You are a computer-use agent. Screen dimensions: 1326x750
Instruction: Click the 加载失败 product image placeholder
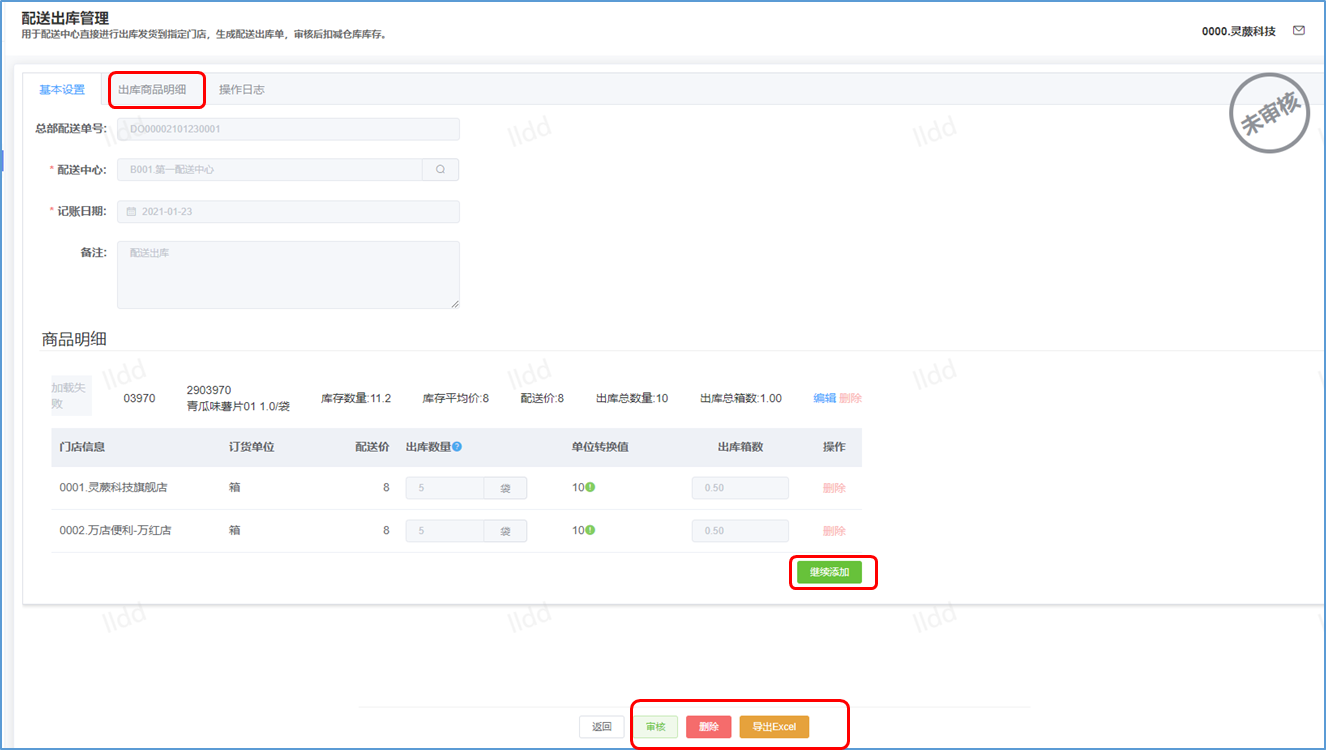coord(71,397)
